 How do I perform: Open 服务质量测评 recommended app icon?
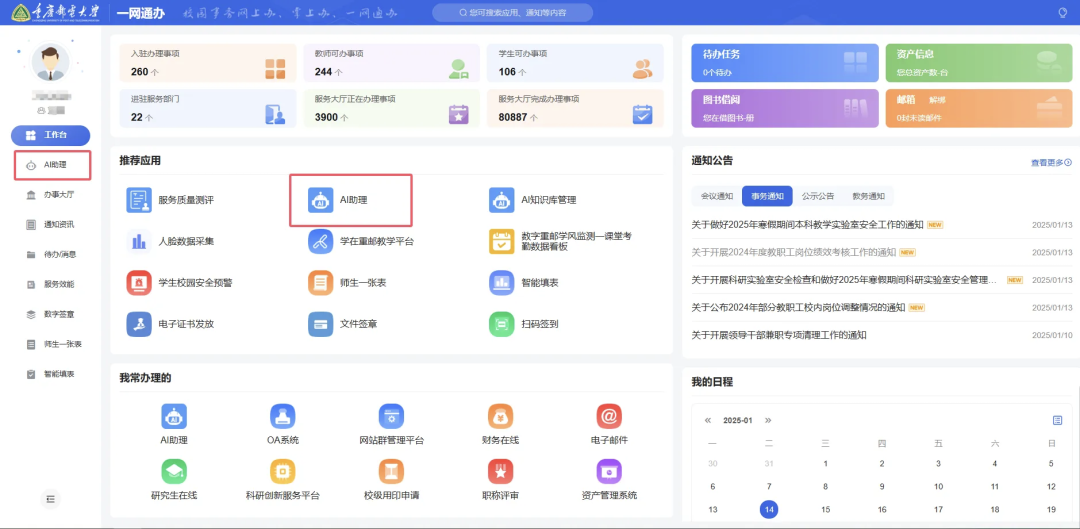click(x=138, y=200)
